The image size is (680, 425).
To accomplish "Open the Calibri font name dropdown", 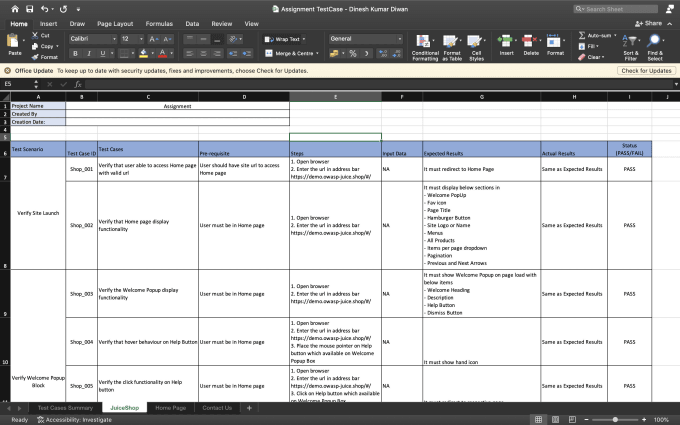I will click(114, 39).
